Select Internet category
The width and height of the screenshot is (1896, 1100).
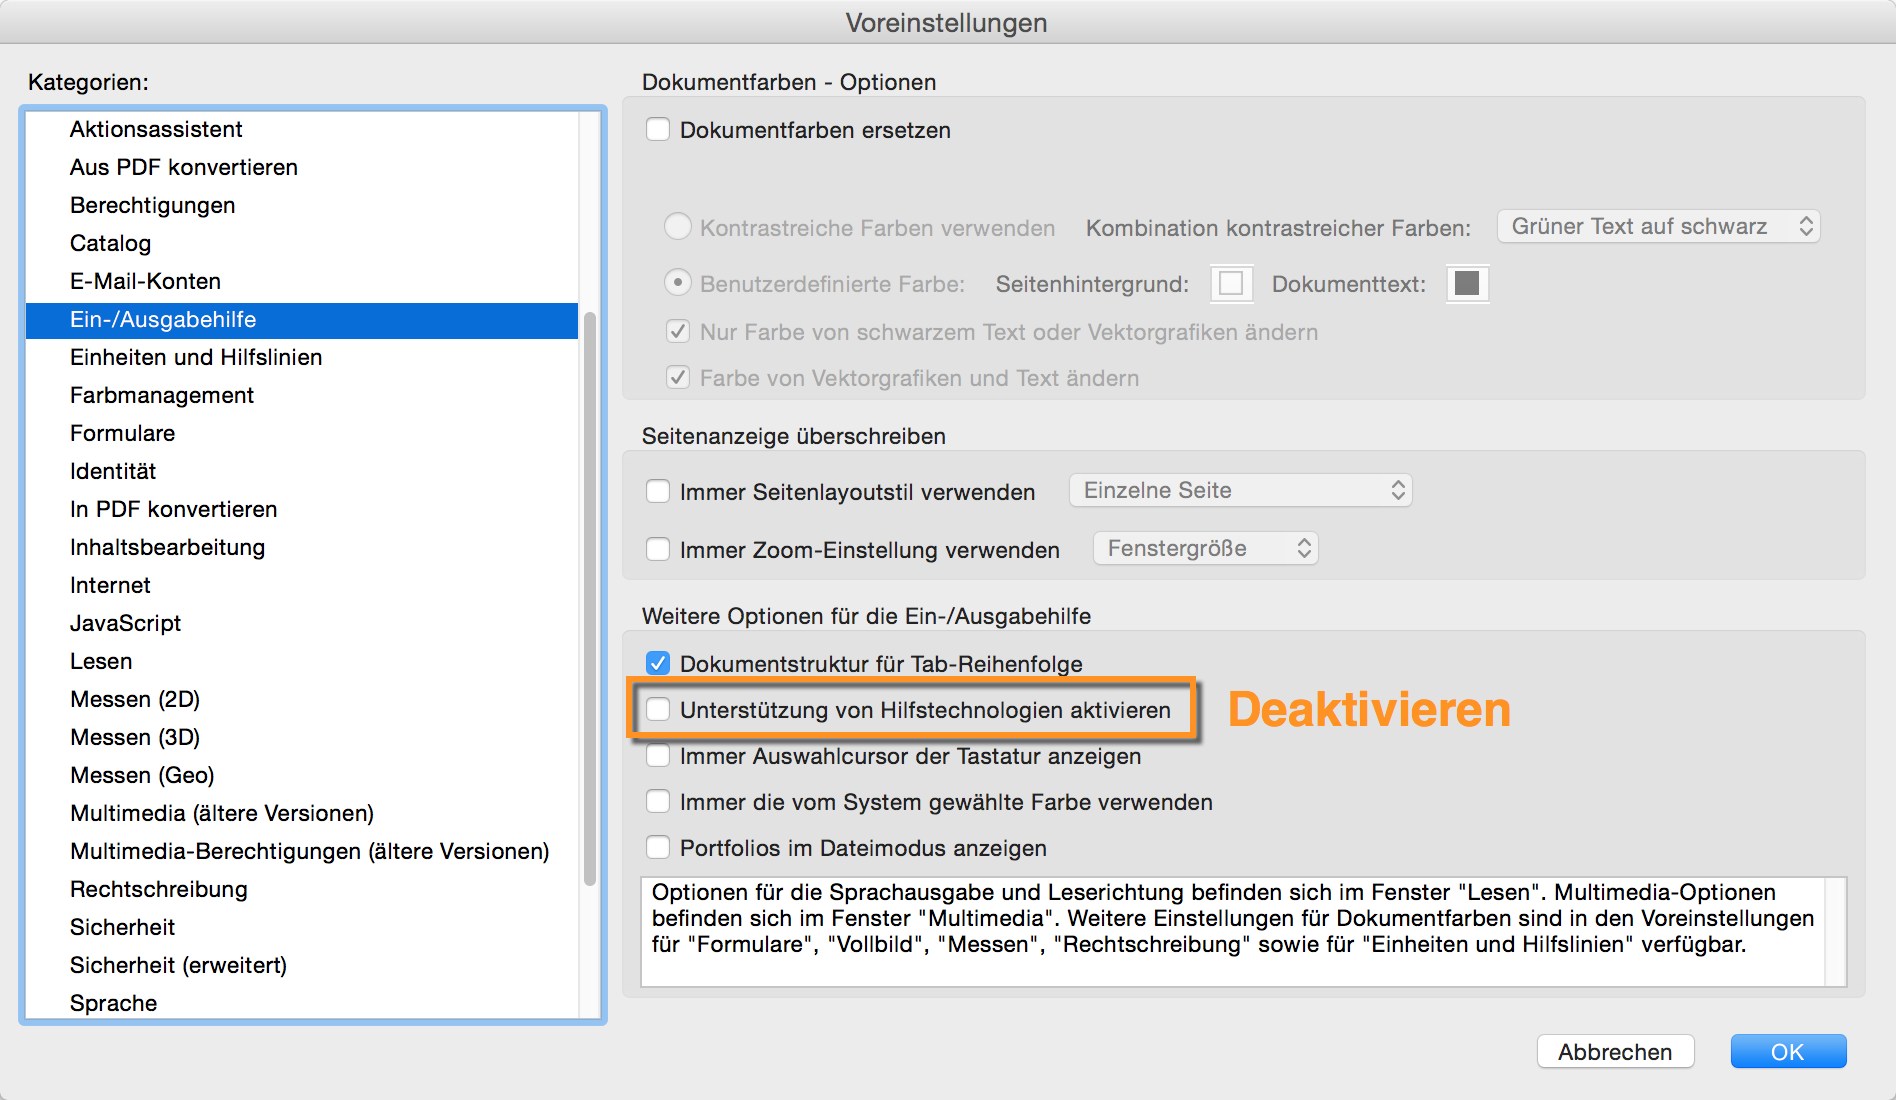302,585
